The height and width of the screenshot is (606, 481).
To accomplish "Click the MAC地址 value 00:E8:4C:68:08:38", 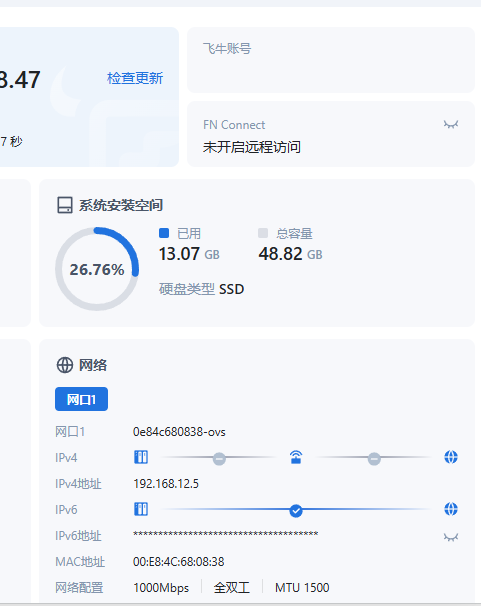I will tap(178, 562).
